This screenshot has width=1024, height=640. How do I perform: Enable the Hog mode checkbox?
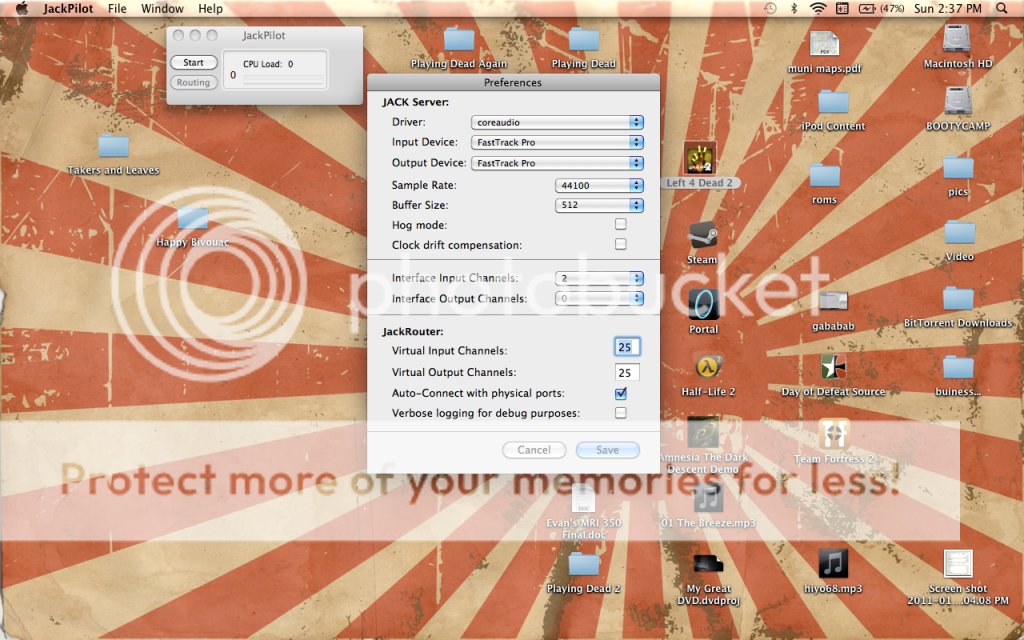pyautogui.click(x=621, y=225)
